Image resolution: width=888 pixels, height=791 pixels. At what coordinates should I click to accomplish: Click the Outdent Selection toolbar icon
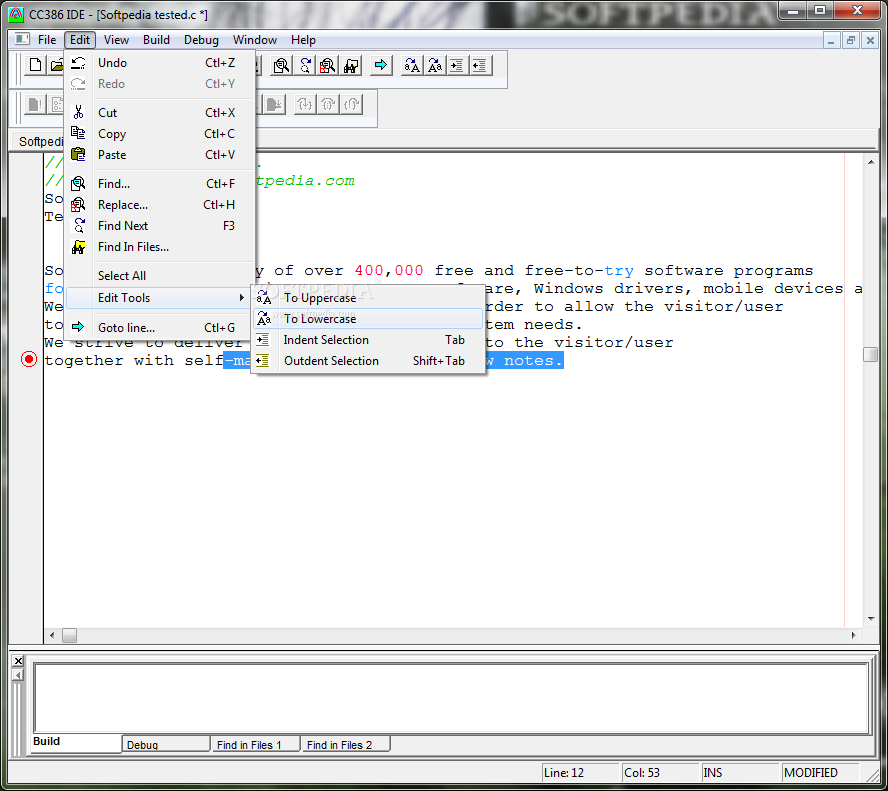pos(480,66)
